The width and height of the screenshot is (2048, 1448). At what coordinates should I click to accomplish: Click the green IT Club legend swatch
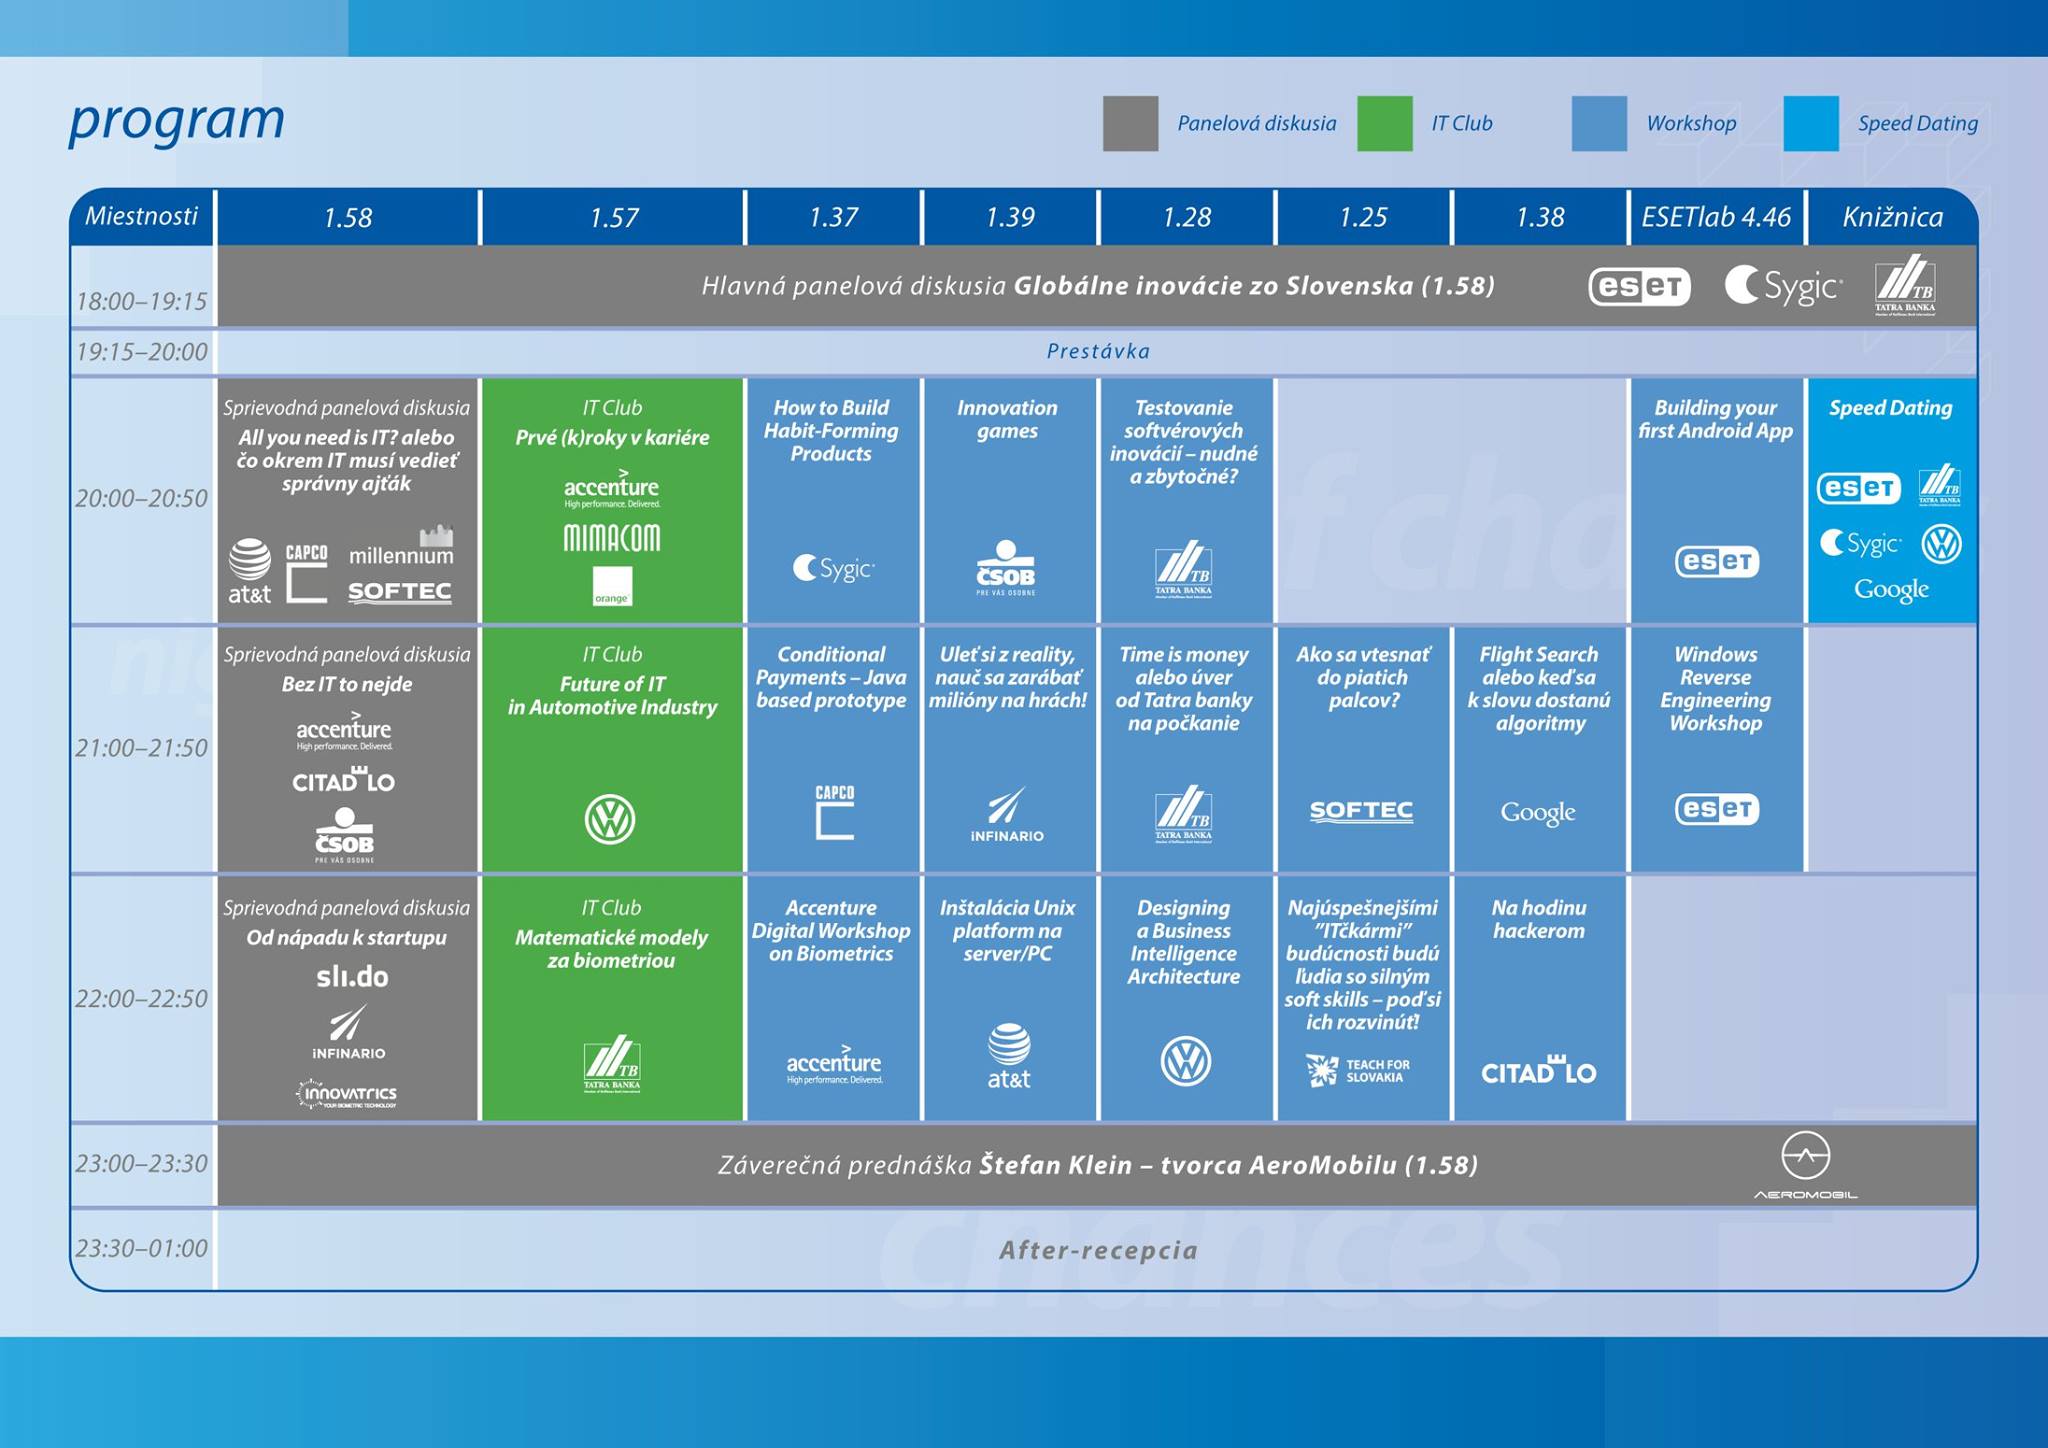[1385, 124]
